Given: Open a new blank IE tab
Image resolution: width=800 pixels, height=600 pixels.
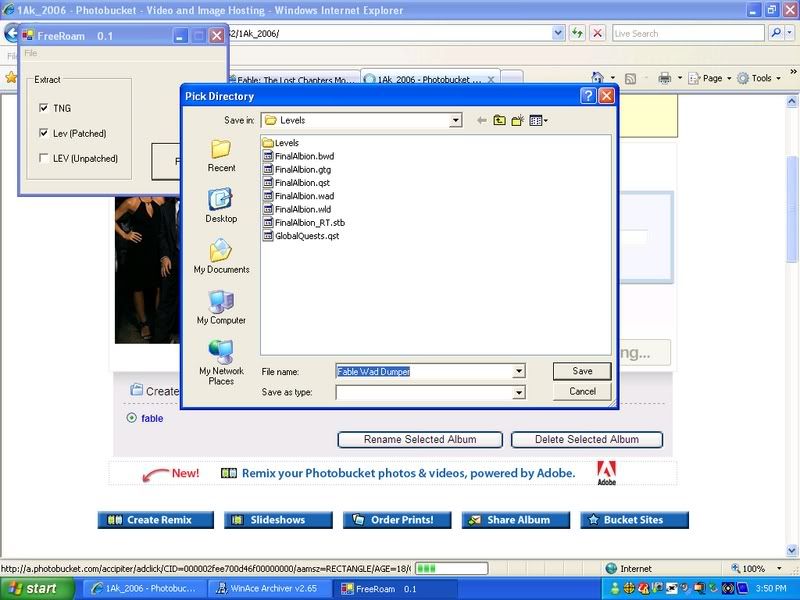Looking at the screenshot, I should 512,78.
